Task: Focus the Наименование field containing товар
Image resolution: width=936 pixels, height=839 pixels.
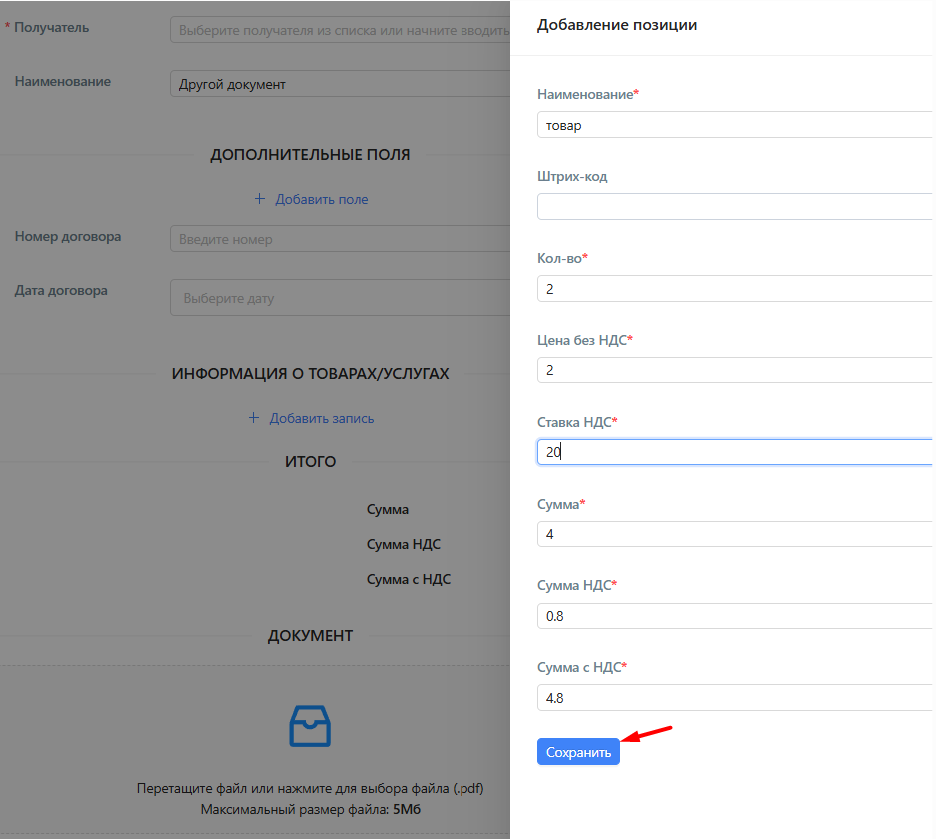Action: tap(735, 125)
